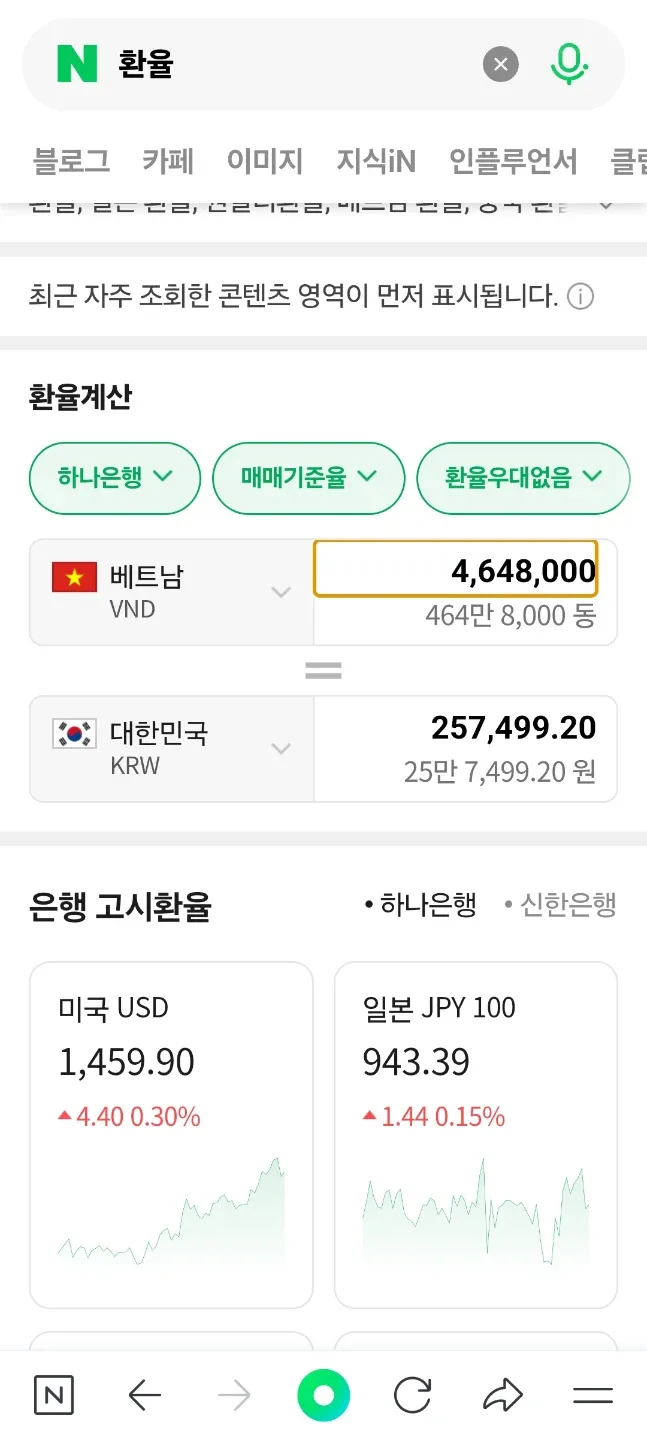Go back to previous page
Screen dimensions: 647x1440
coord(145,1395)
